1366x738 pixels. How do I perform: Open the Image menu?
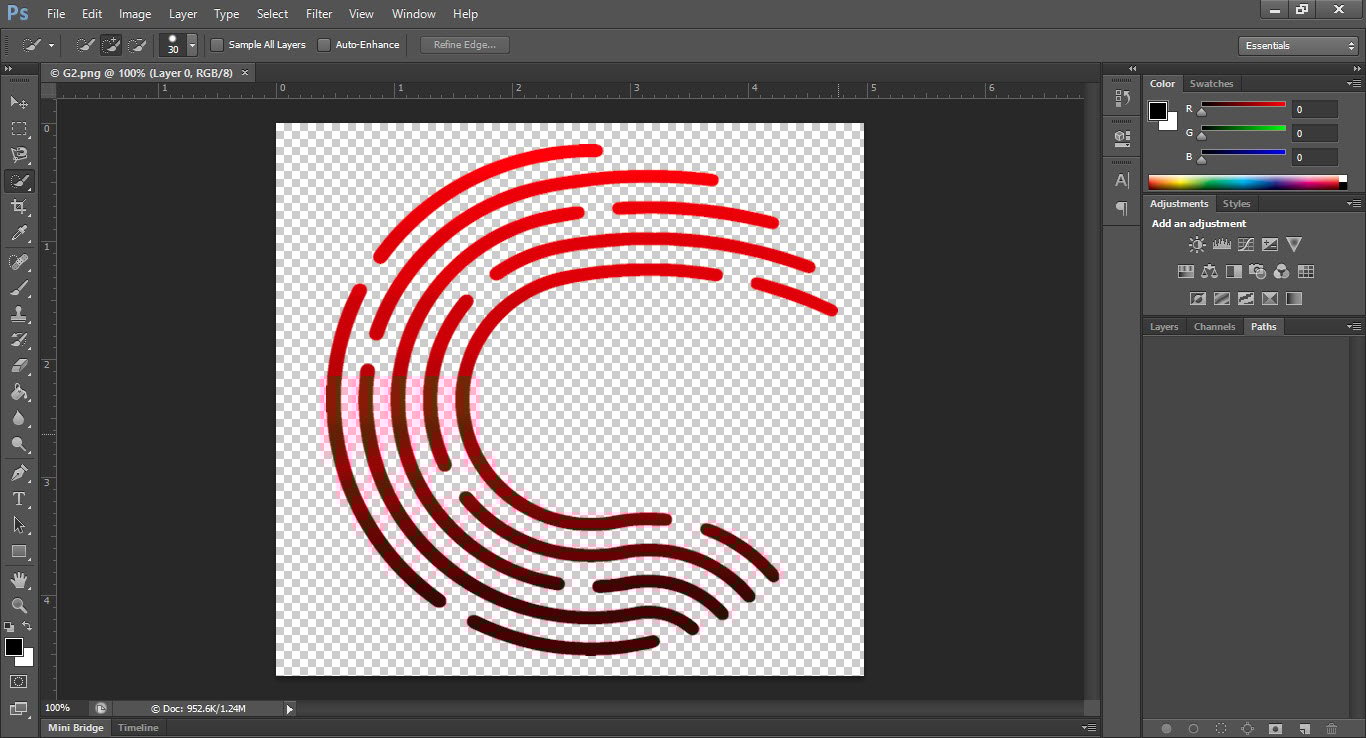pyautogui.click(x=135, y=14)
